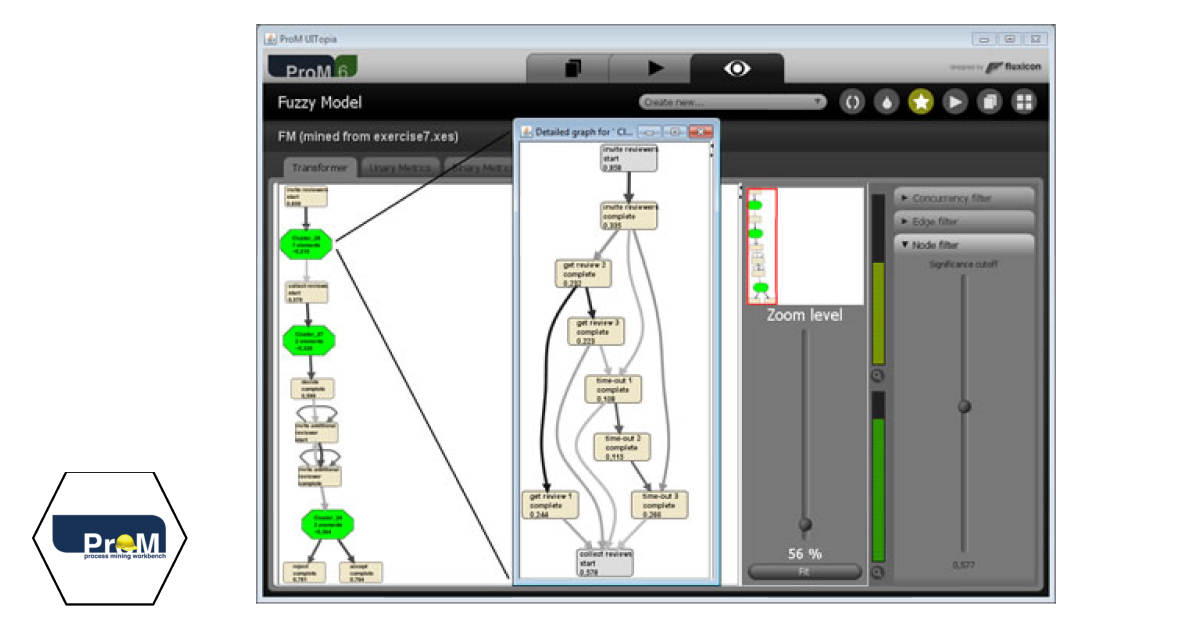Click the magnifier icon below the lower green bar
Viewport: 1200px width, 627px height.
(877, 573)
